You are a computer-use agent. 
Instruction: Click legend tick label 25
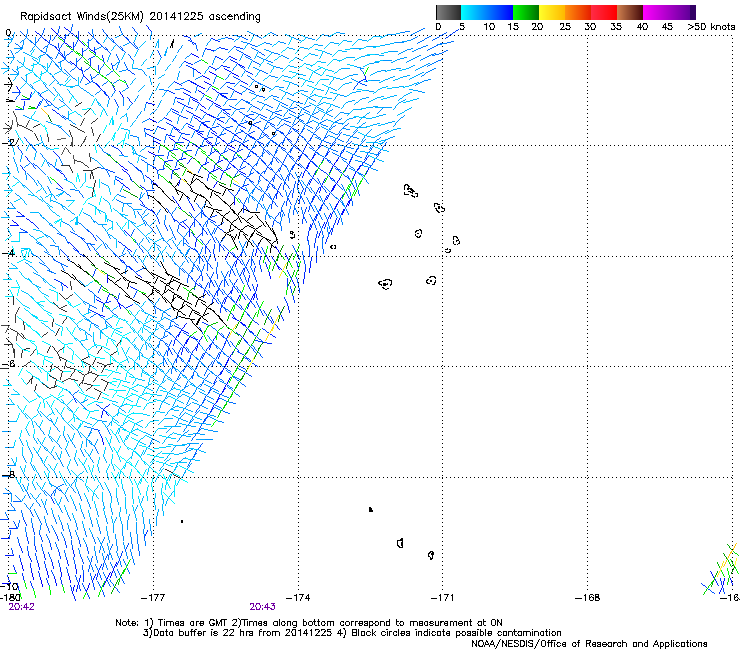click(x=565, y=27)
